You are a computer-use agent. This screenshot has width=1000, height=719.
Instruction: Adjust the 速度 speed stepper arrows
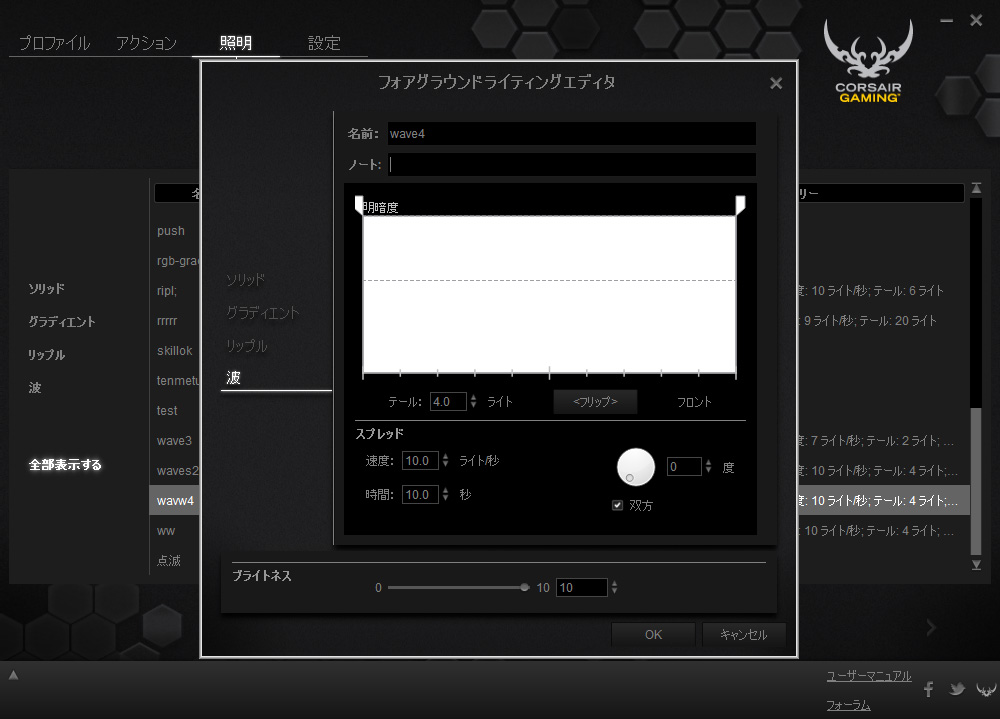coord(446,461)
